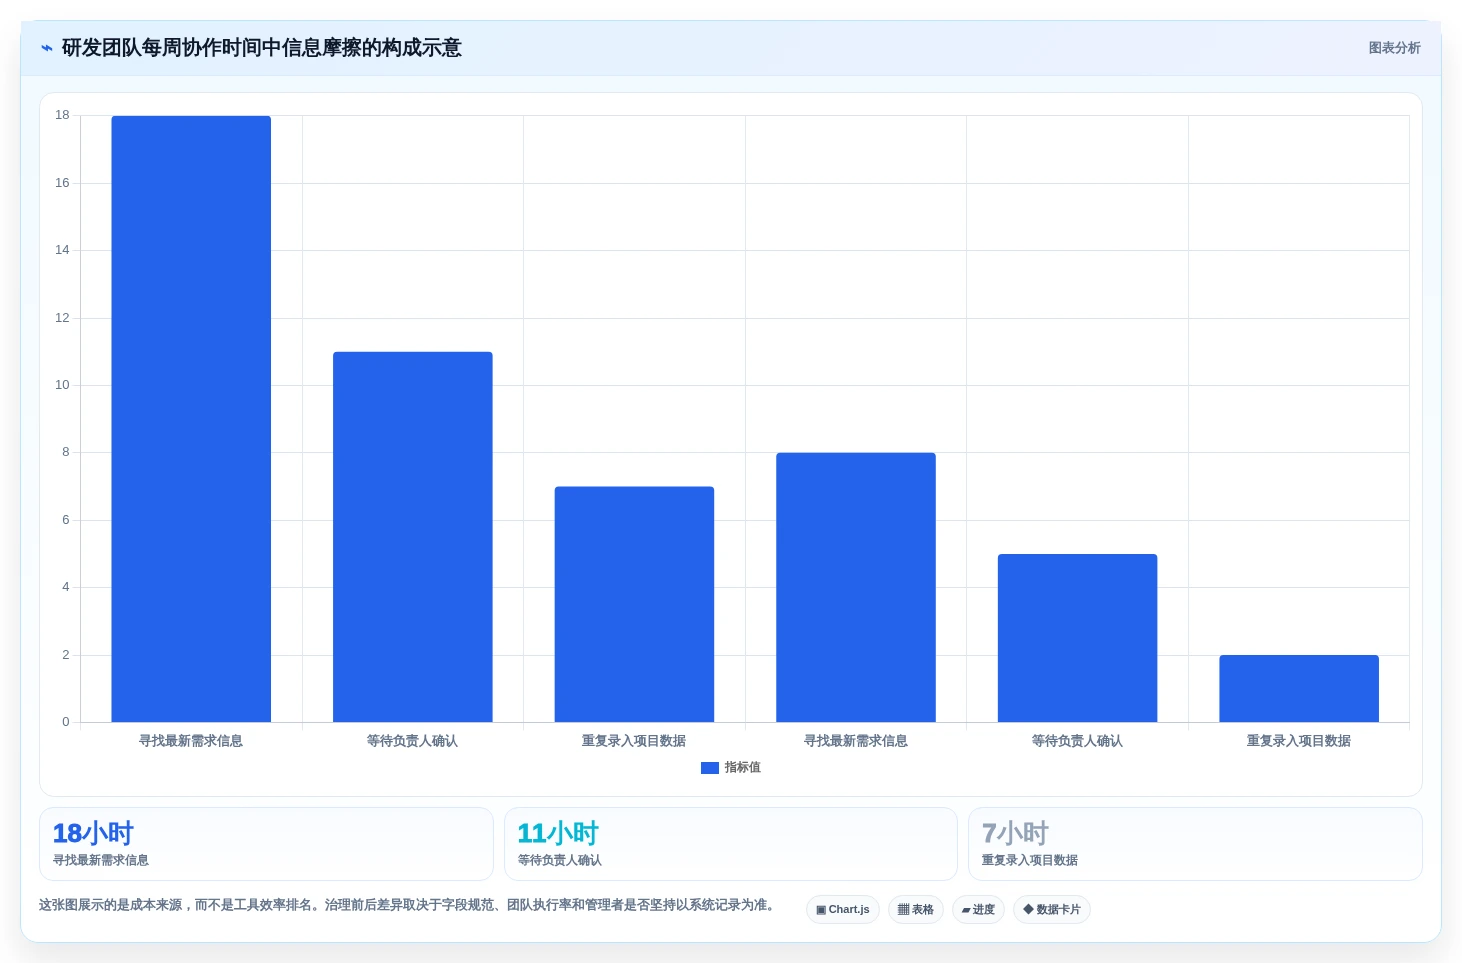This screenshot has width=1462, height=963.
Task: Click the Chart.js tag chip
Action: pyautogui.click(x=843, y=910)
